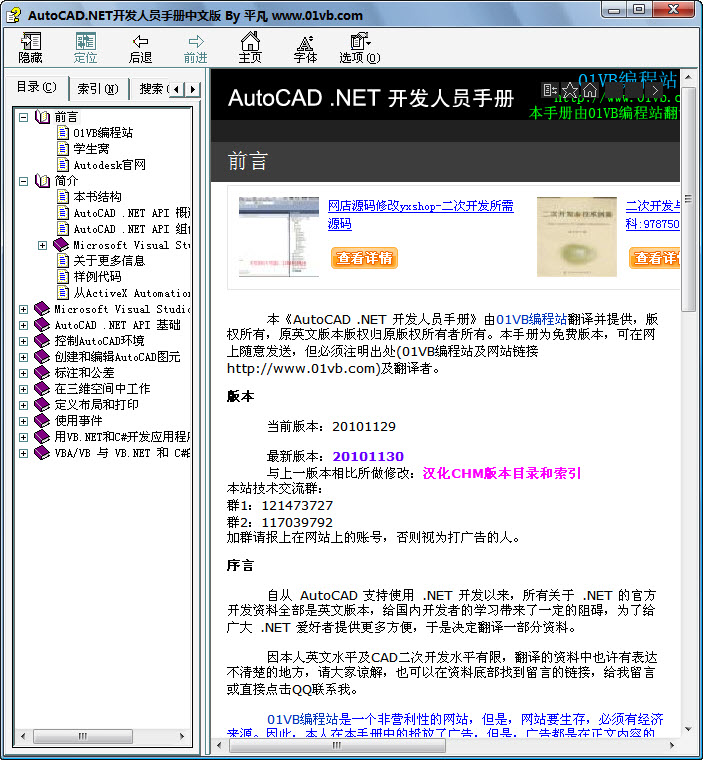This screenshot has width=703, height=760.
Task: Click the closed book icon beside 控制AutoCAD环境
Action: (x=42, y=340)
